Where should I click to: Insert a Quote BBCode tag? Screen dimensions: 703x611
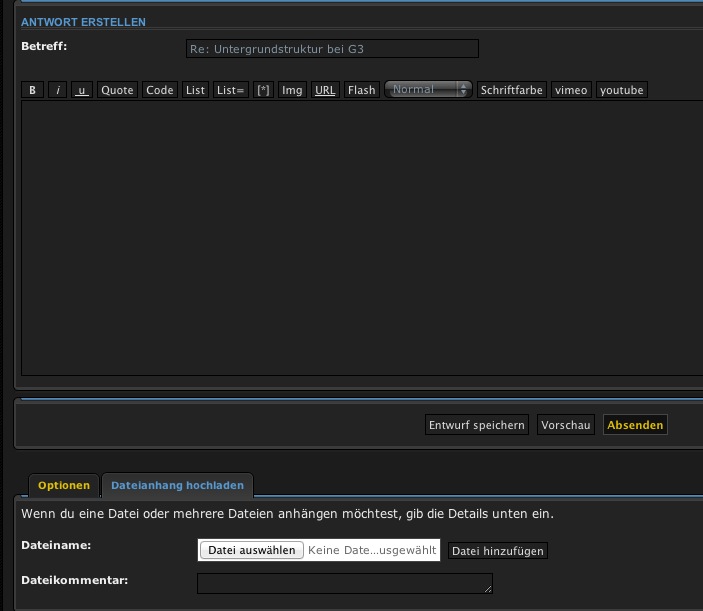(x=117, y=90)
